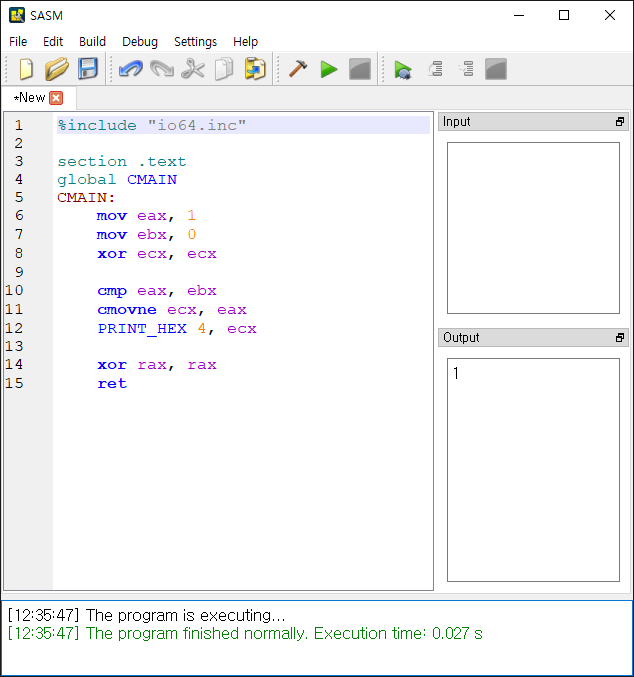Click the debug step into icon

pos(466,69)
